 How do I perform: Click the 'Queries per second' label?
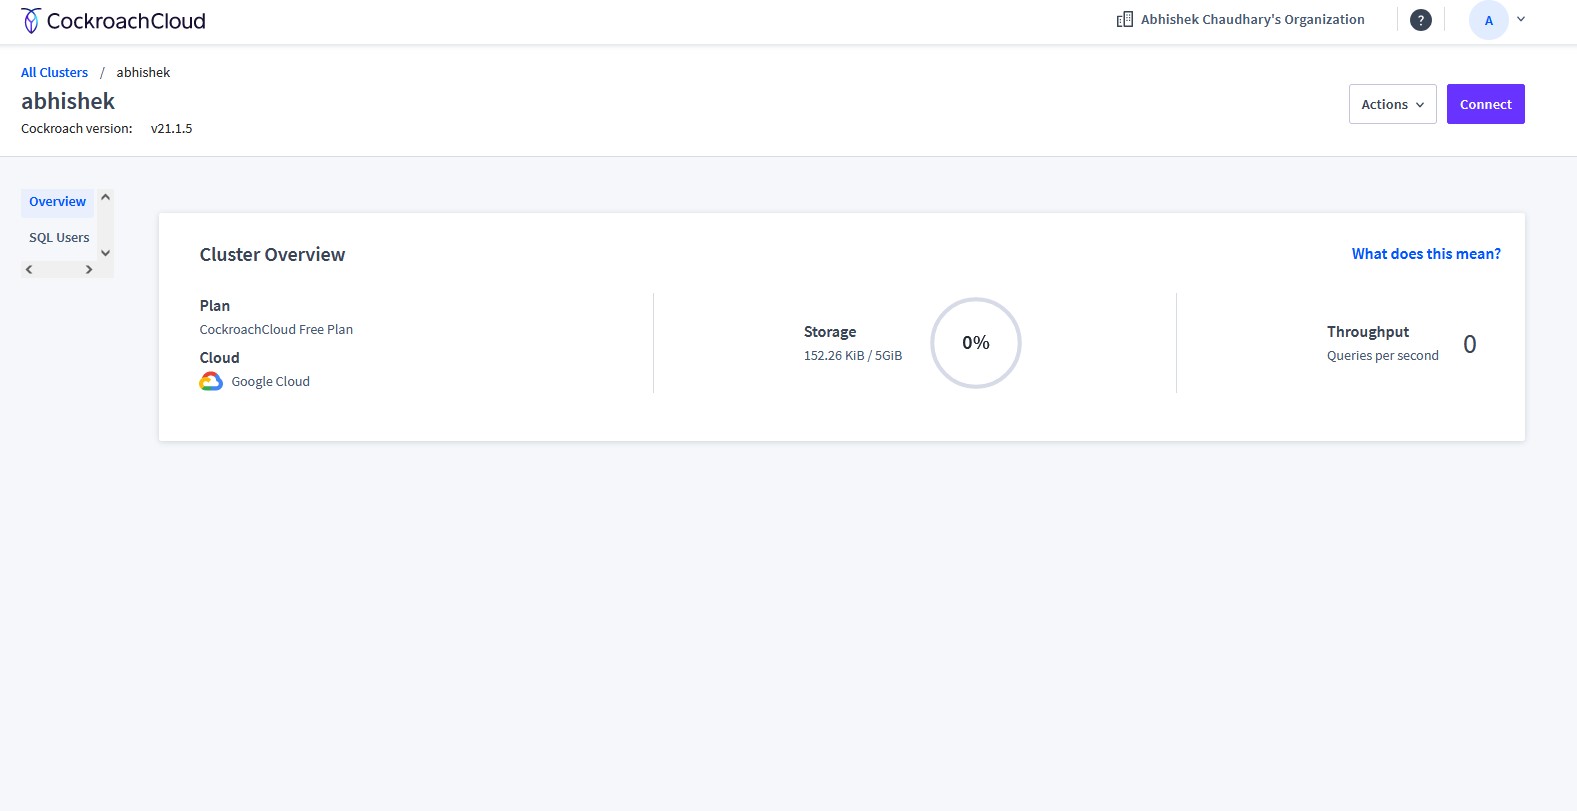coord(1382,355)
